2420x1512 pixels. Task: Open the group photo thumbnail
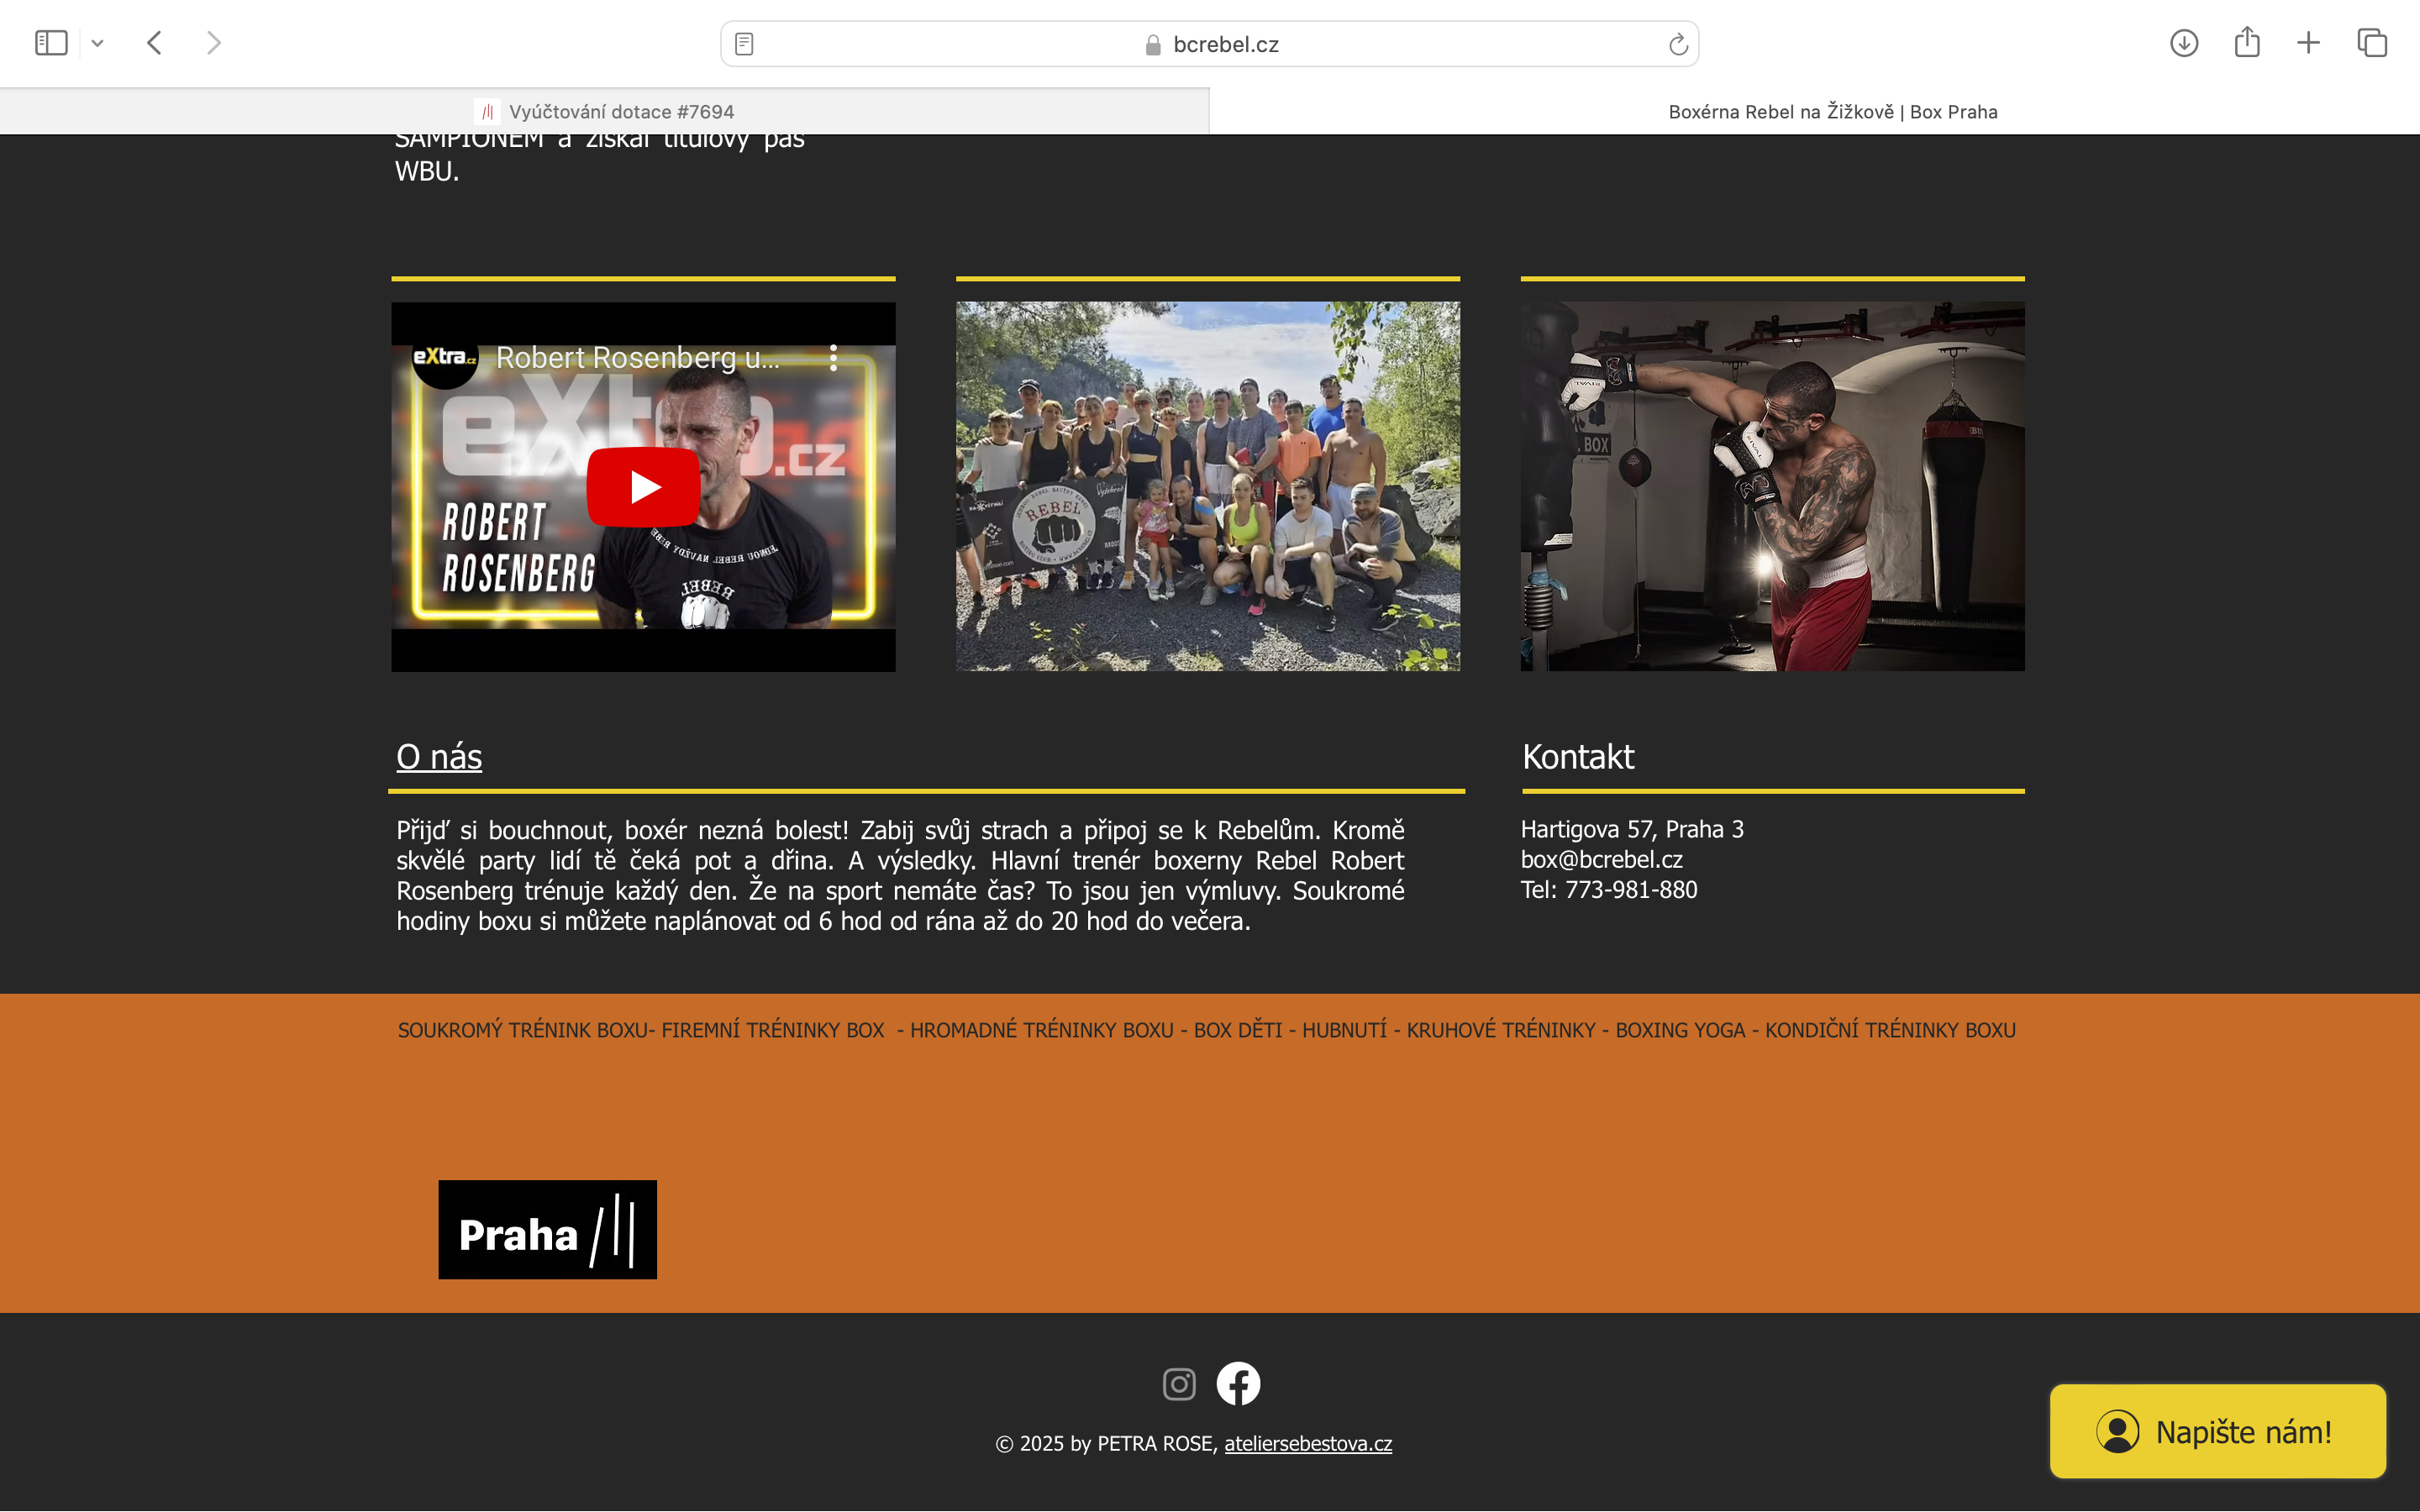coord(1207,486)
